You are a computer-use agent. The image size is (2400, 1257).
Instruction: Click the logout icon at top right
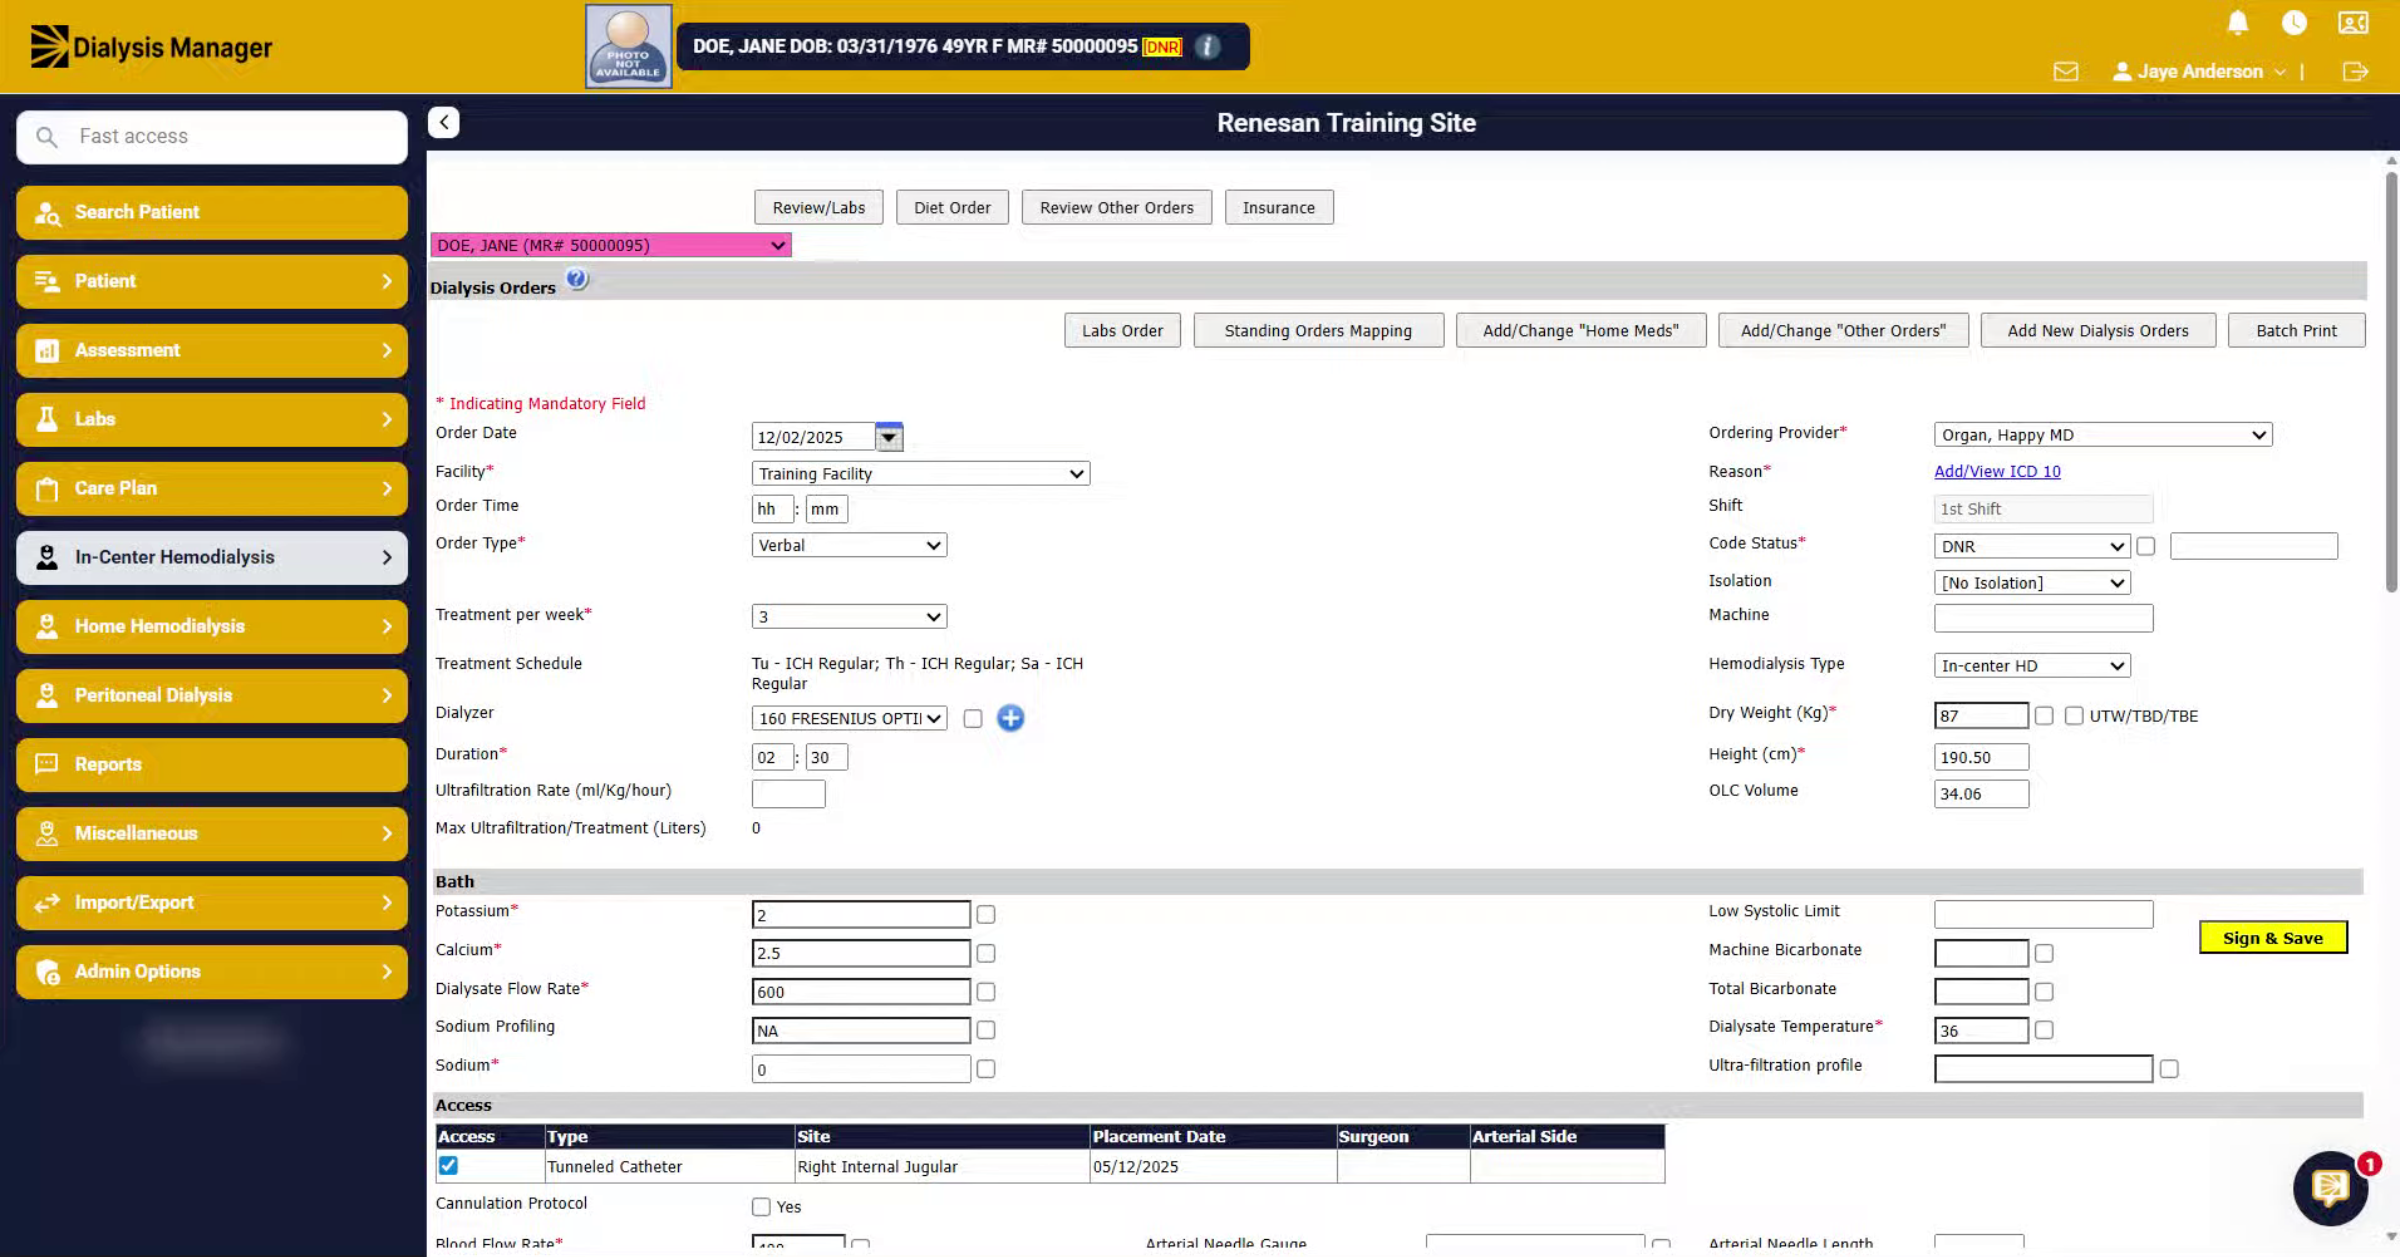click(x=2355, y=71)
